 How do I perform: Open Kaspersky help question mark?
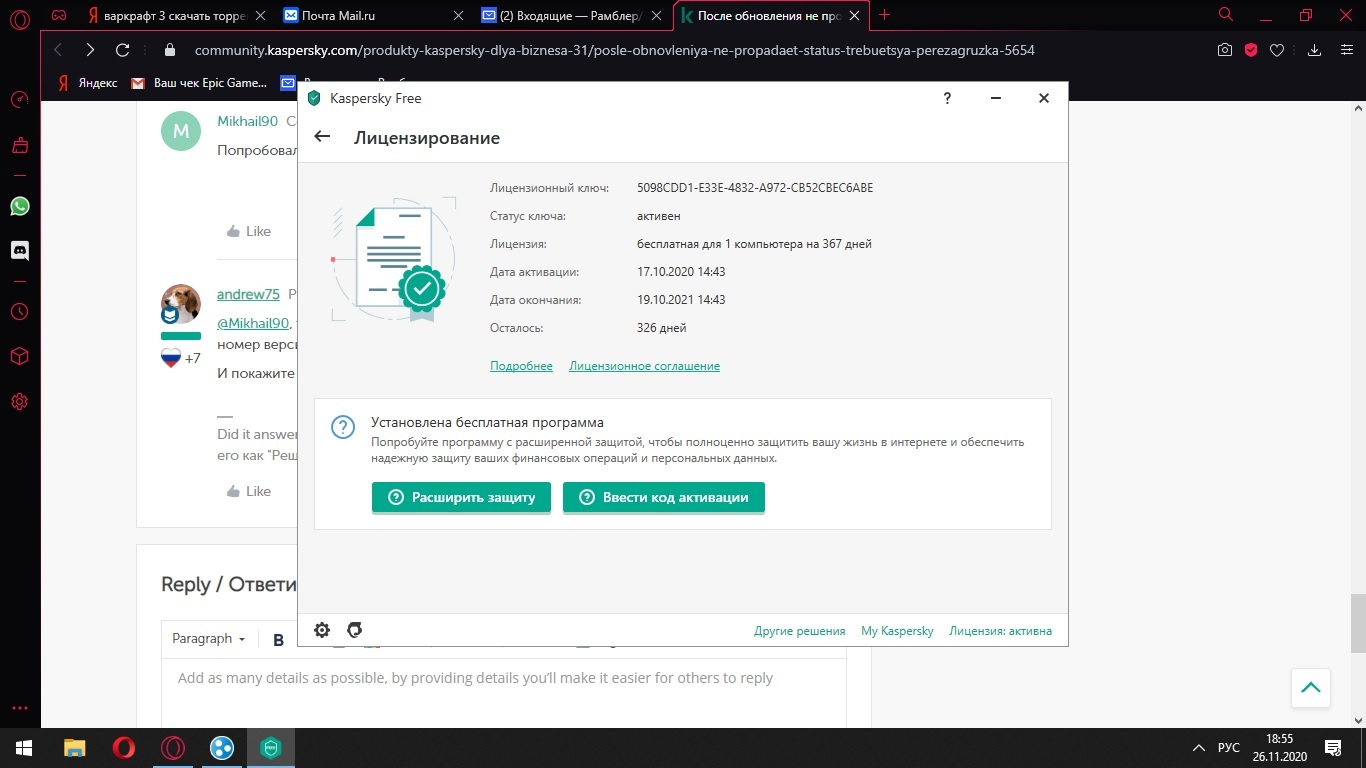[947, 98]
